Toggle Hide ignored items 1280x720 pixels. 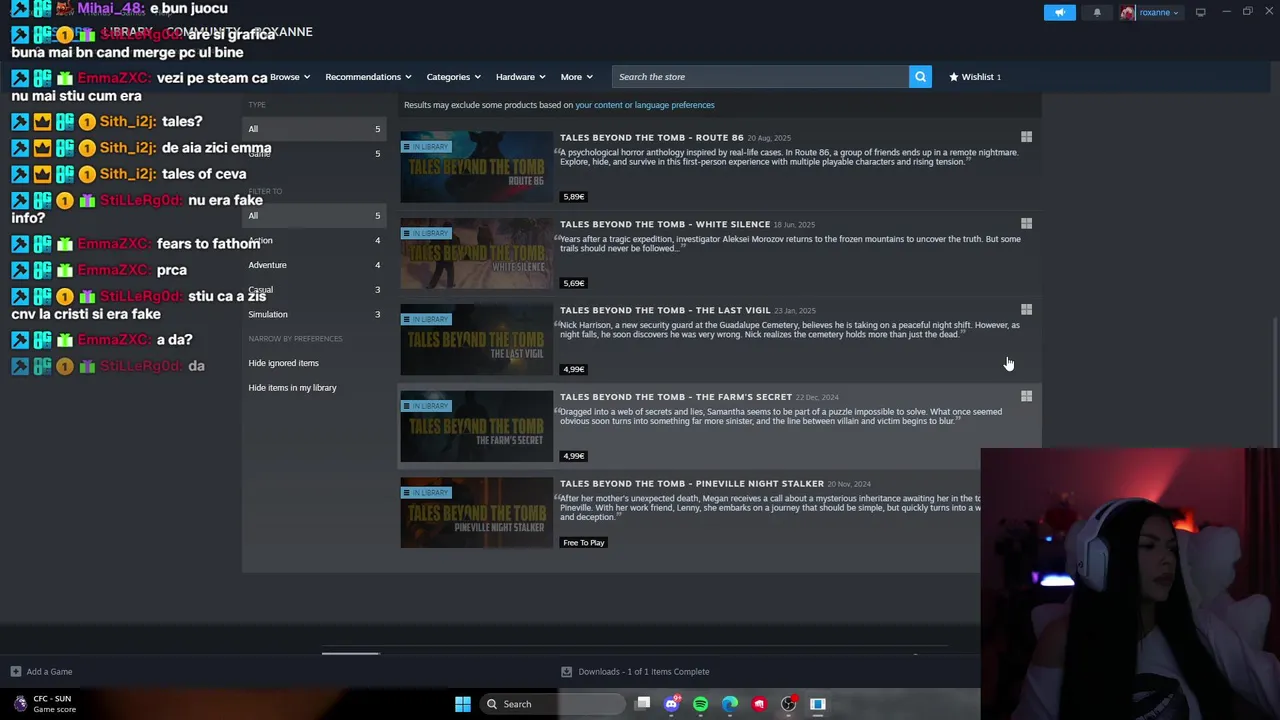pos(283,363)
